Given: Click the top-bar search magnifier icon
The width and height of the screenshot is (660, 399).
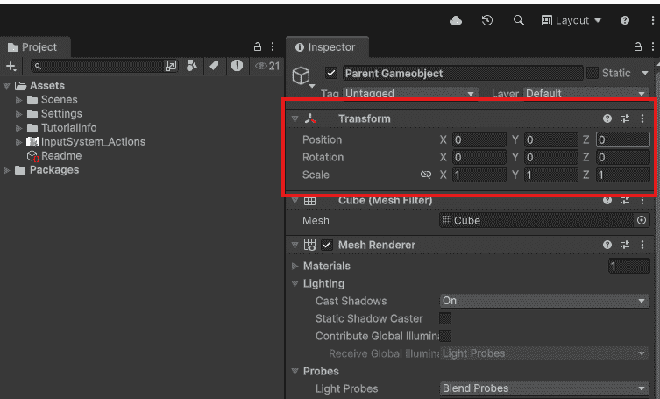Looking at the screenshot, I should tap(519, 20).
